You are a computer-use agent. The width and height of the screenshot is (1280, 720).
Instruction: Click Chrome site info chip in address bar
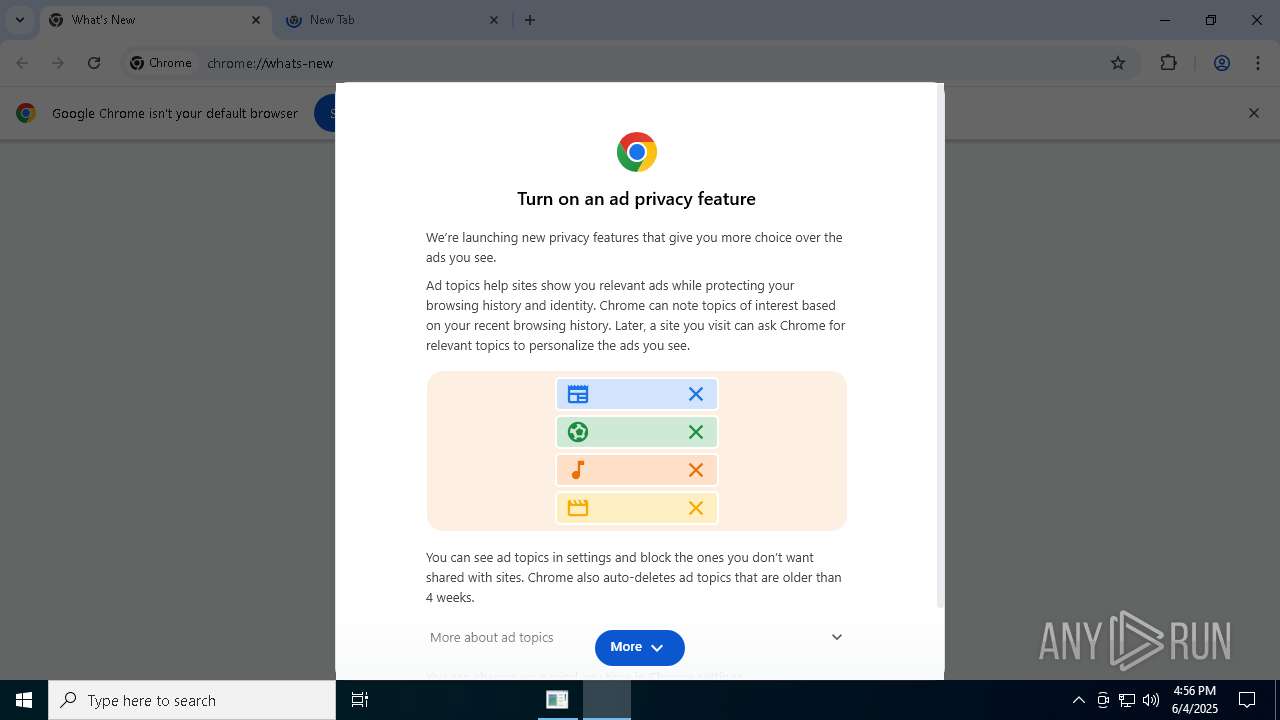click(161, 63)
